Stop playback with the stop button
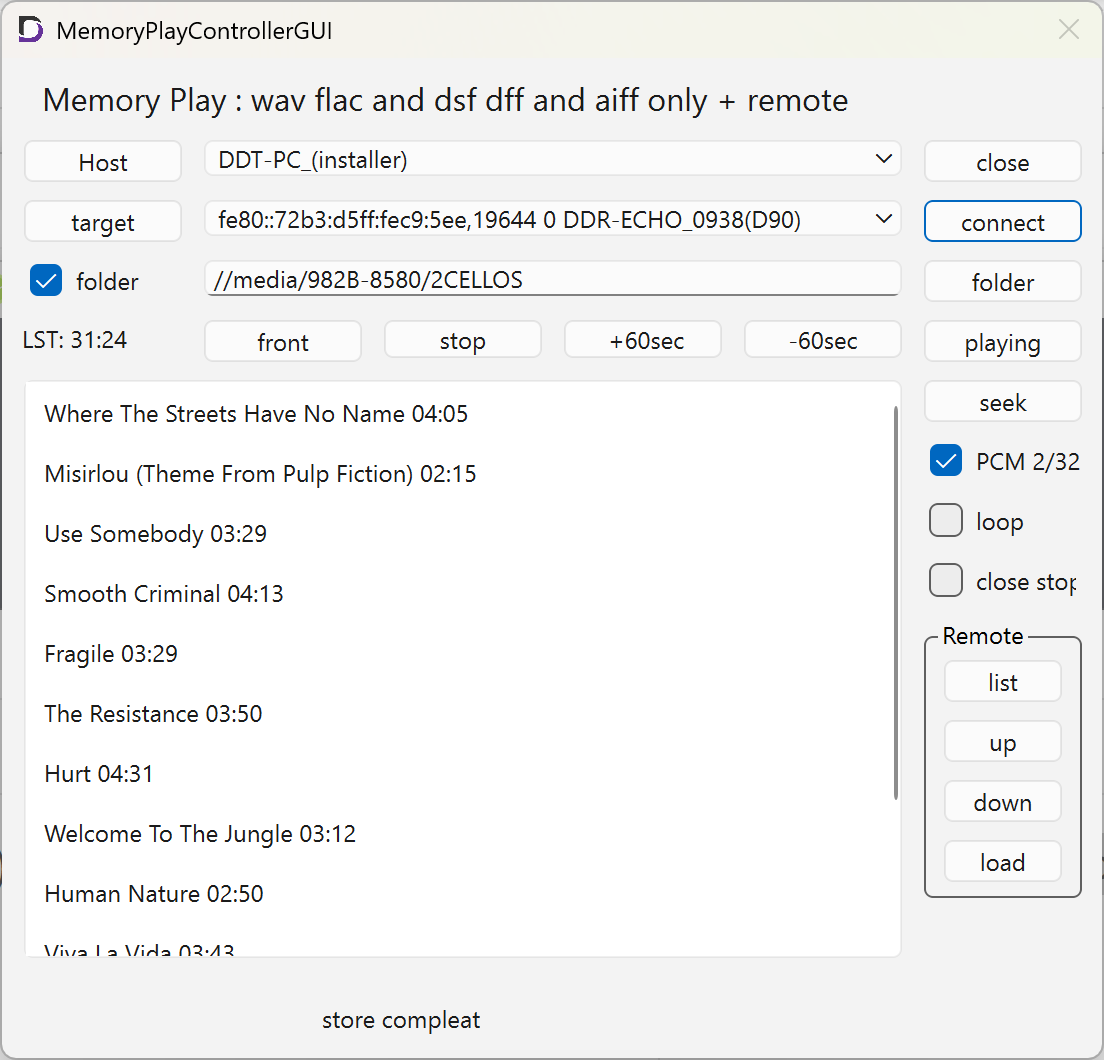The height and width of the screenshot is (1060, 1104). point(463,341)
